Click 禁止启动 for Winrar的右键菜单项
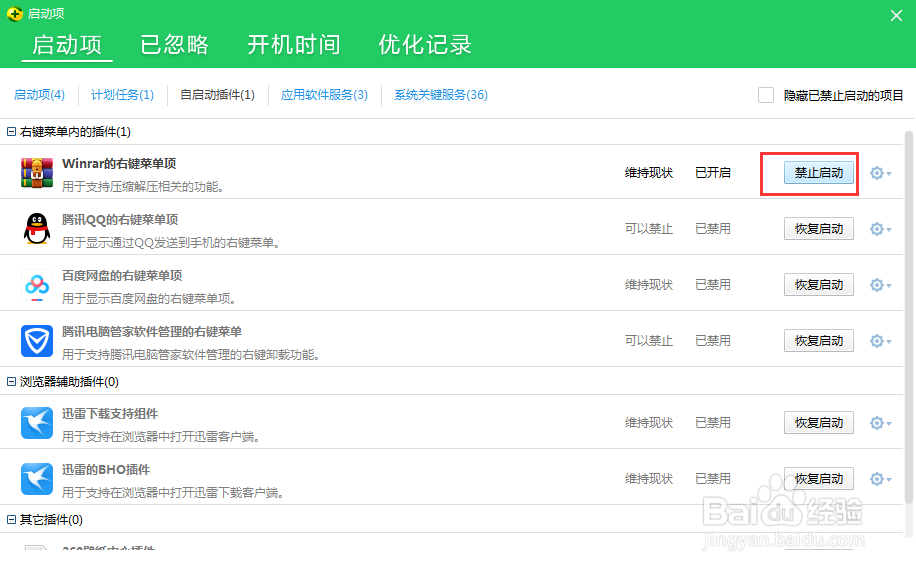916x572 pixels. pos(818,173)
